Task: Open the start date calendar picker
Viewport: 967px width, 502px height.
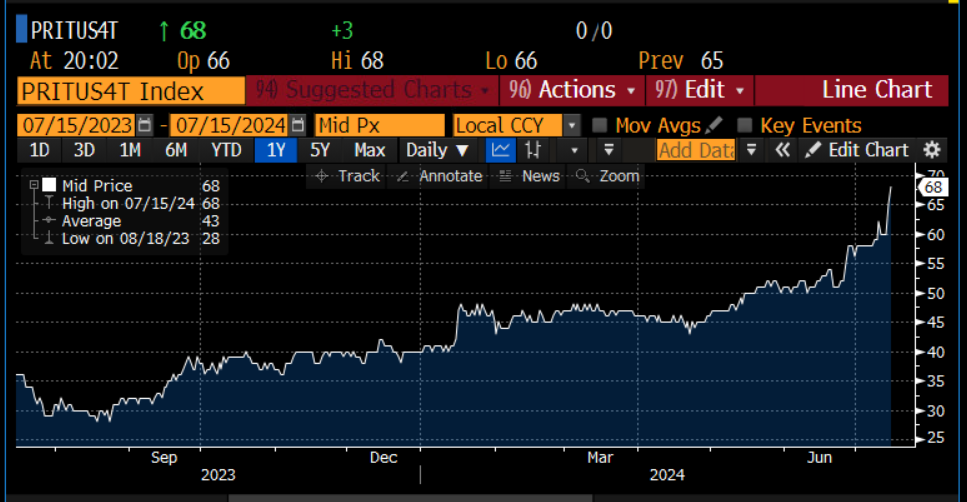Action: (146, 126)
